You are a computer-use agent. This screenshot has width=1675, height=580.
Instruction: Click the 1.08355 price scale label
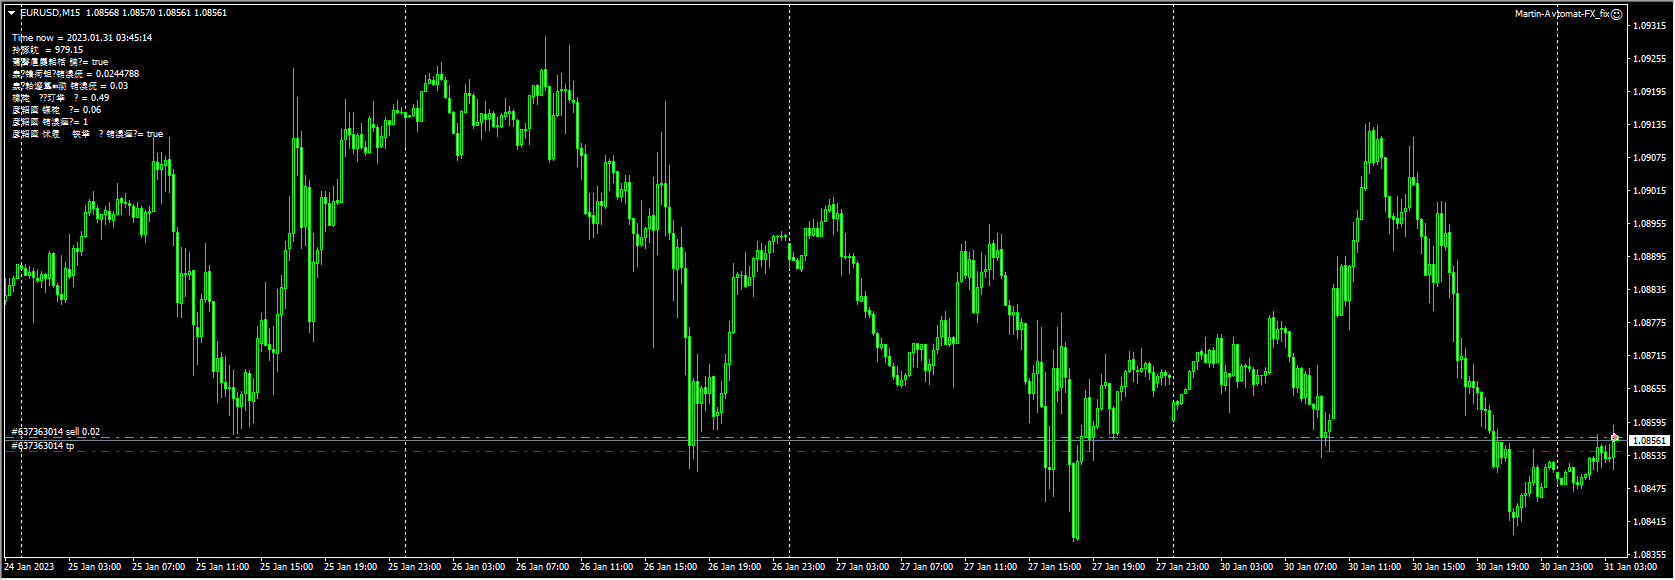[1650, 555]
